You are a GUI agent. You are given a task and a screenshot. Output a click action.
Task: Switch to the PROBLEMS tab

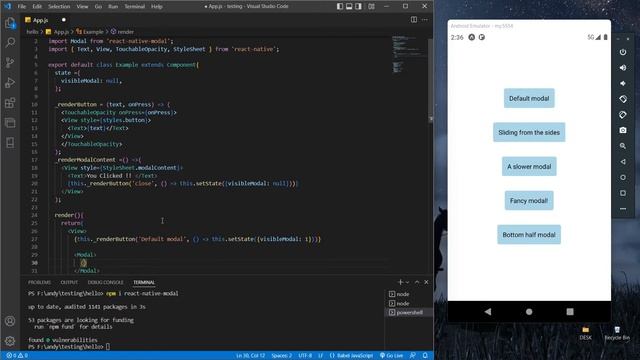[40, 282]
